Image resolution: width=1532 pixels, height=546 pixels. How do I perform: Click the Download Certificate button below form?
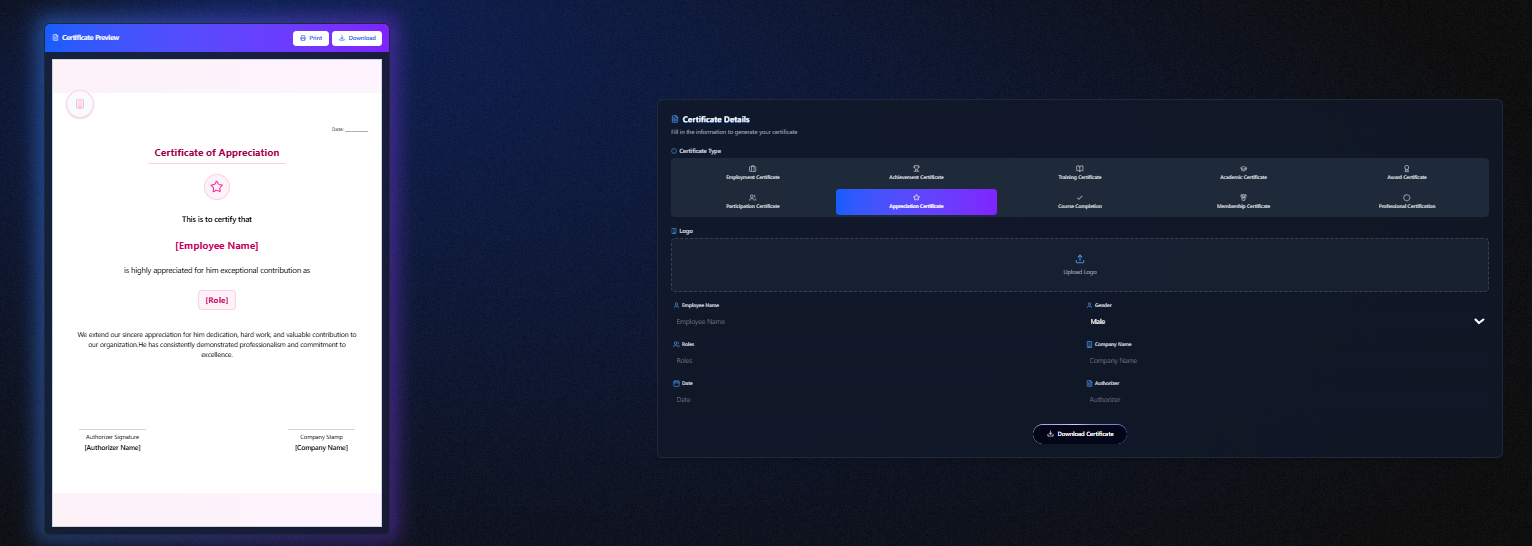1079,434
